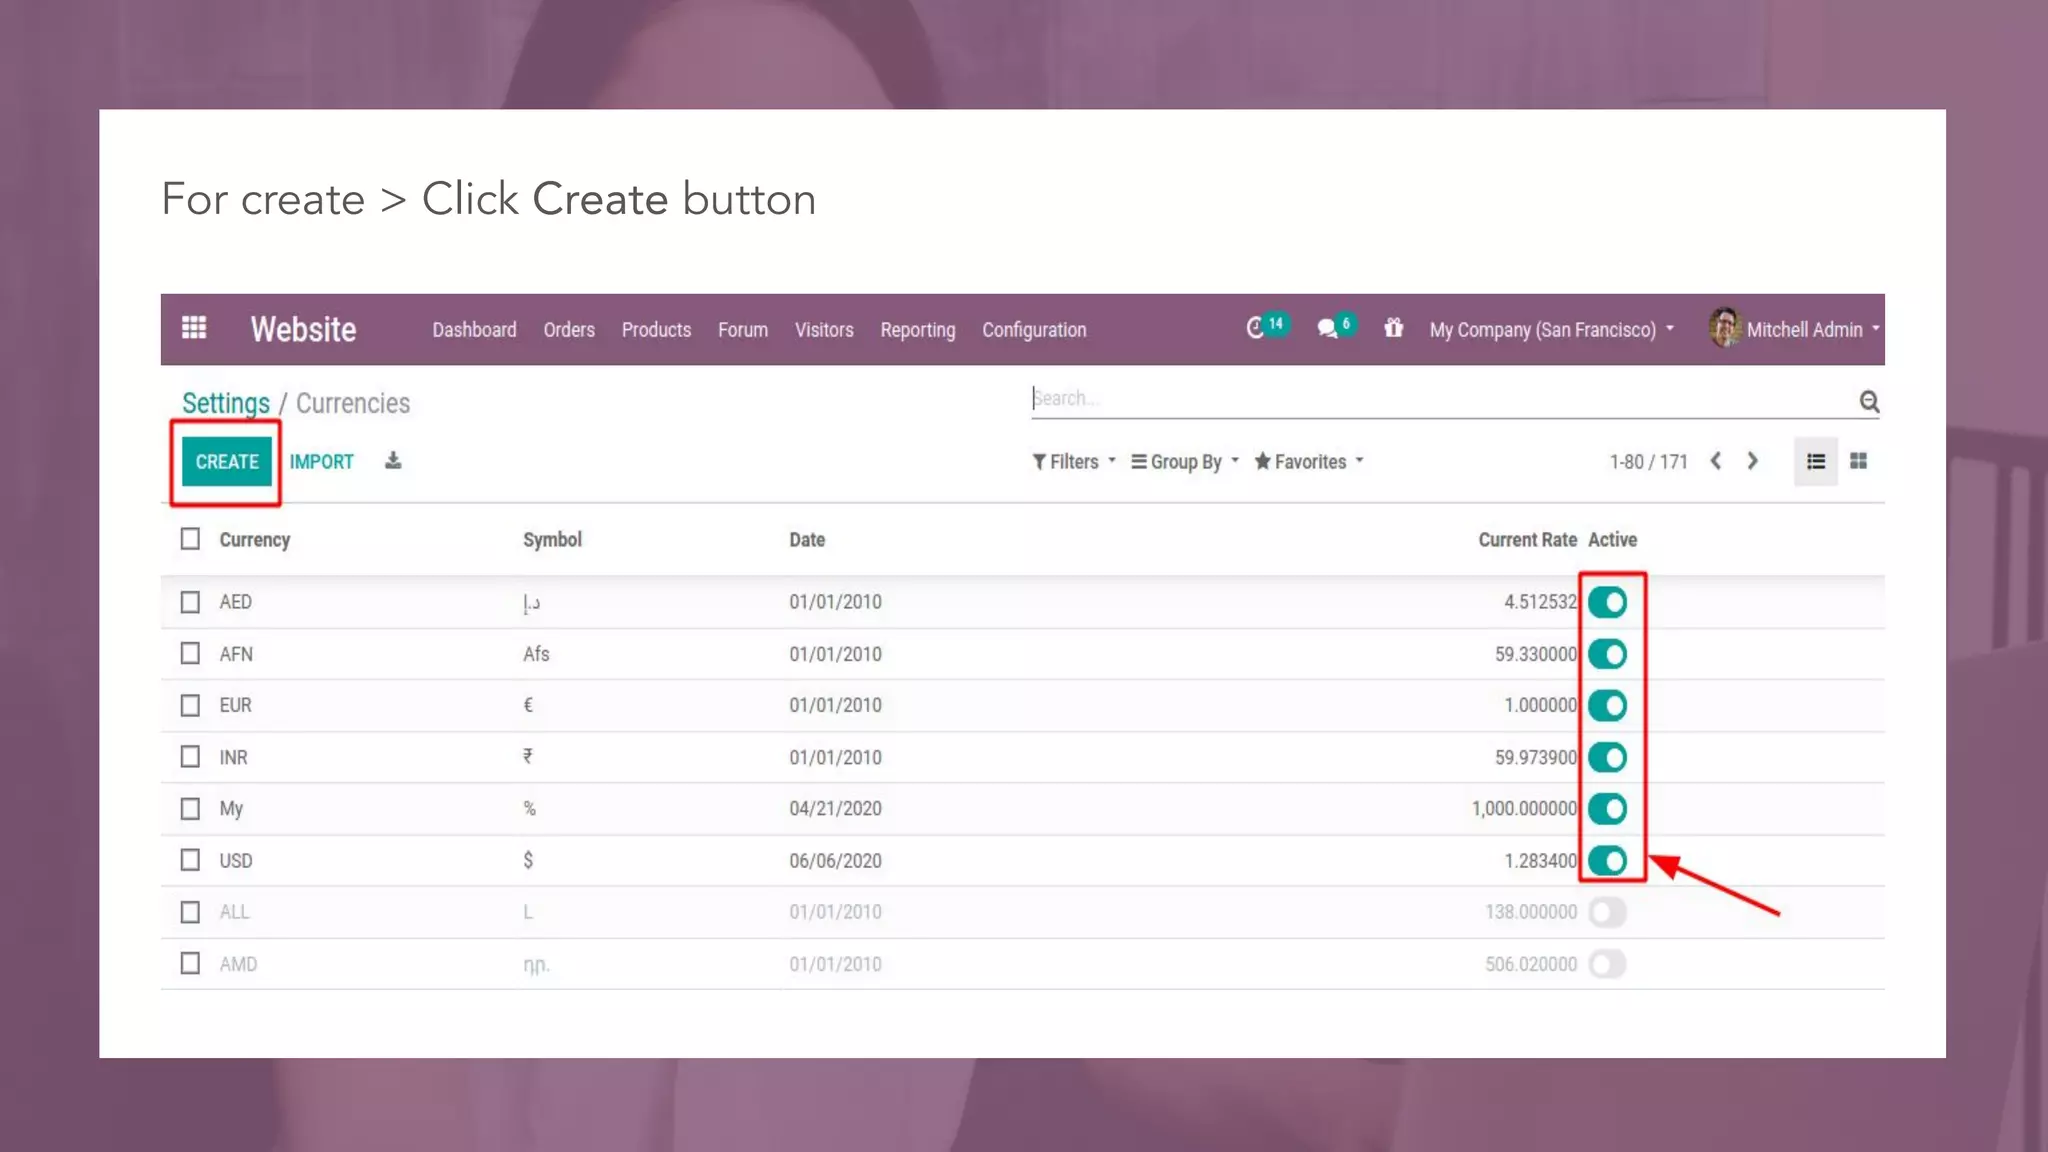
Task: Sort by Current Rate column header
Action: pyautogui.click(x=1527, y=540)
